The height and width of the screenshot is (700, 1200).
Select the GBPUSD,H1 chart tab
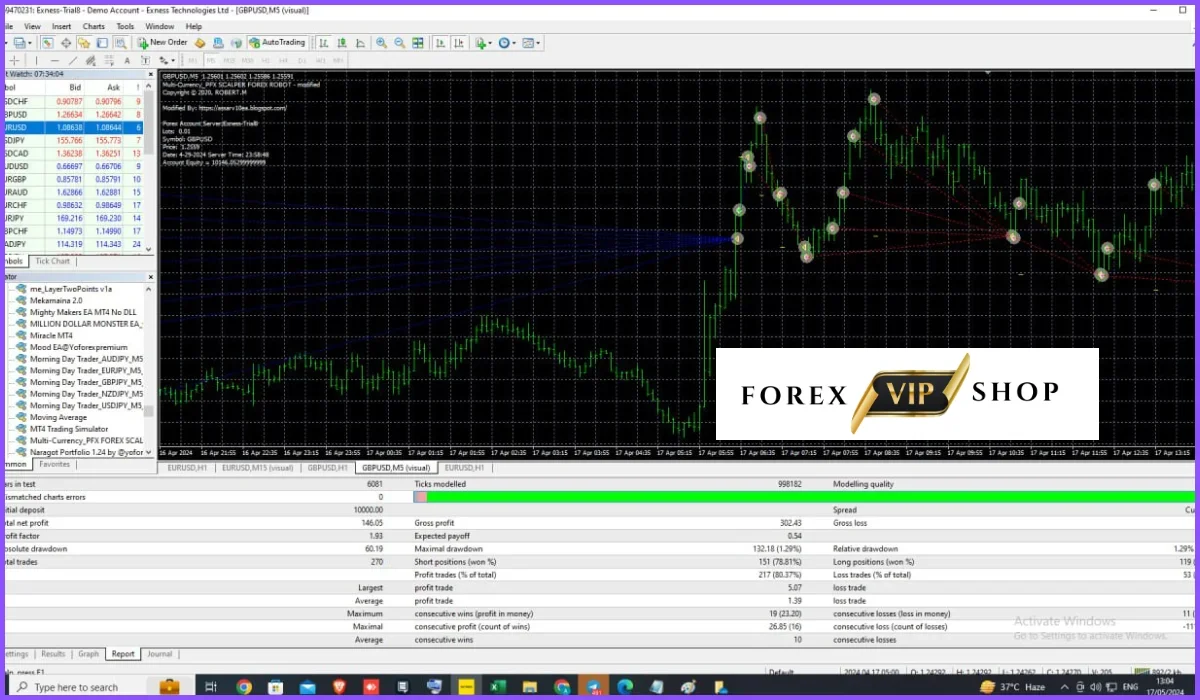327,467
